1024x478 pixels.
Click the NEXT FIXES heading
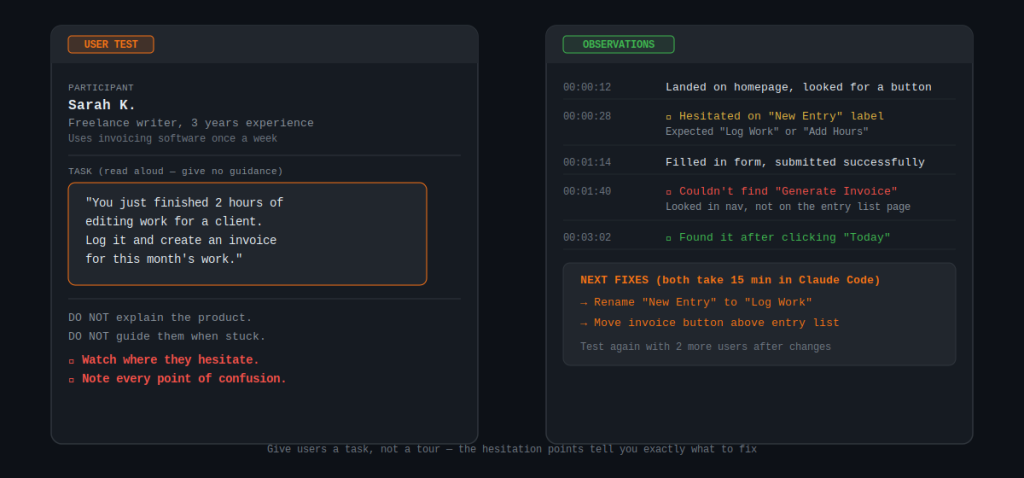[x=730, y=280]
